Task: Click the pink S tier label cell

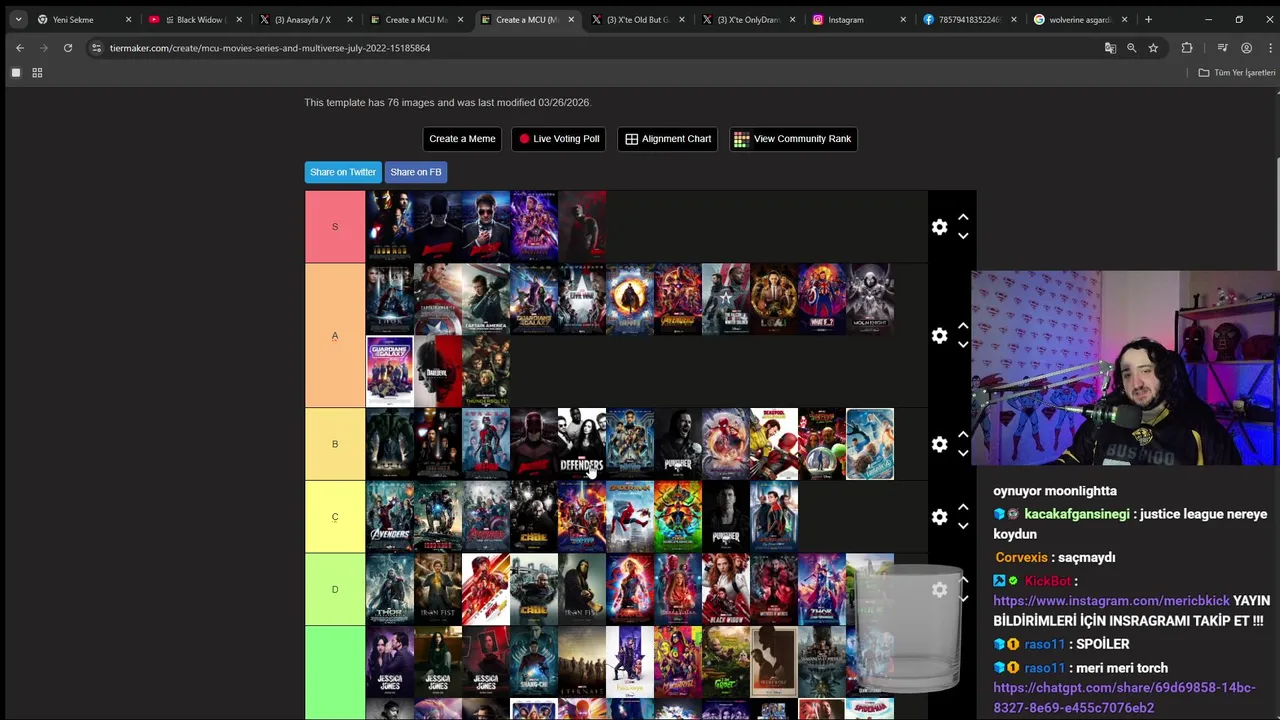Action: [335, 227]
